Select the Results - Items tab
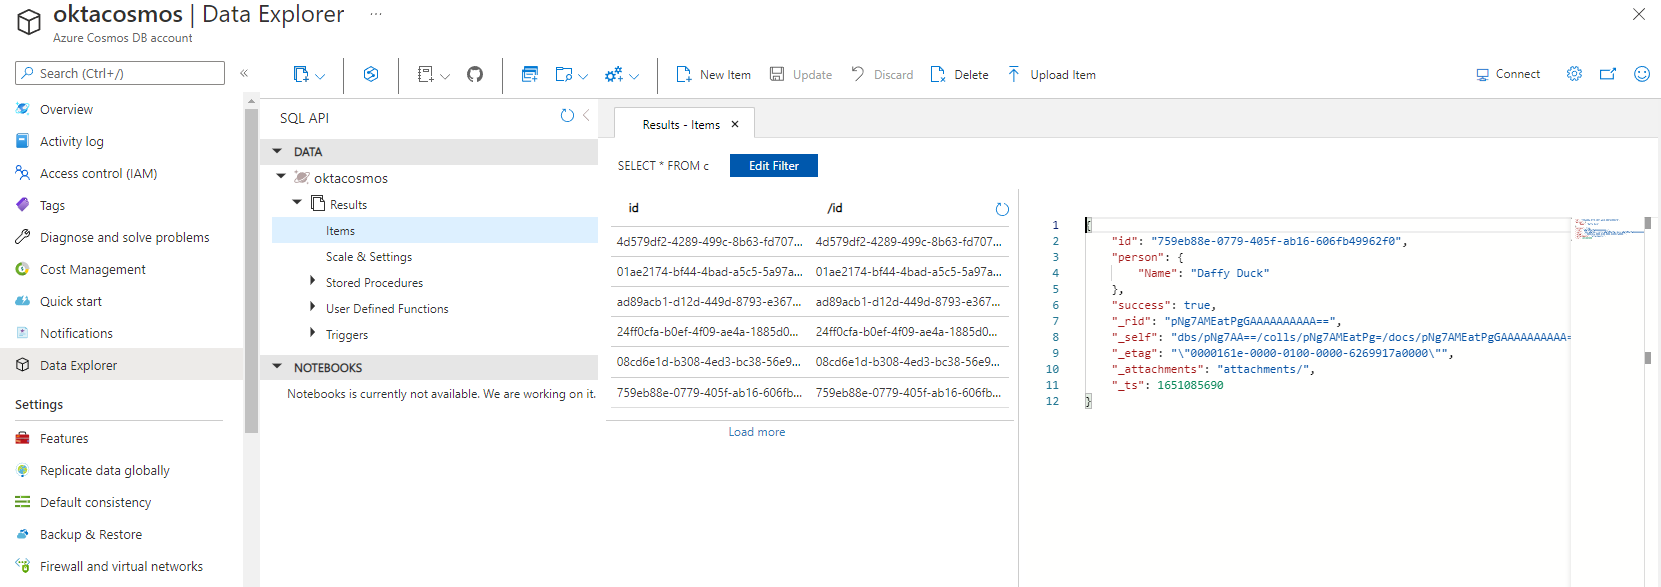Image resolution: width=1661 pixels, height=587 pixels. 681,125
